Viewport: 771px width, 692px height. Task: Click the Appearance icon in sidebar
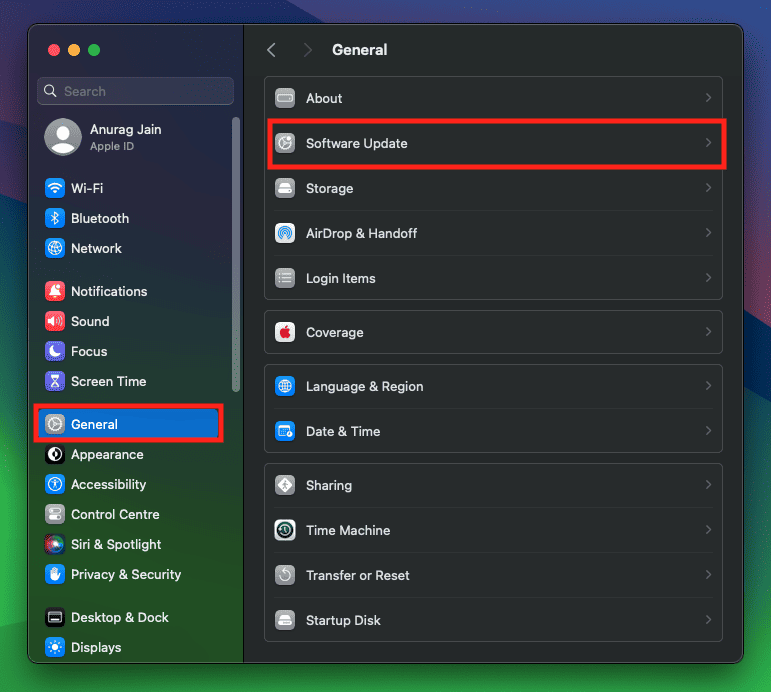pyautogui.click(x=55, y=454)
